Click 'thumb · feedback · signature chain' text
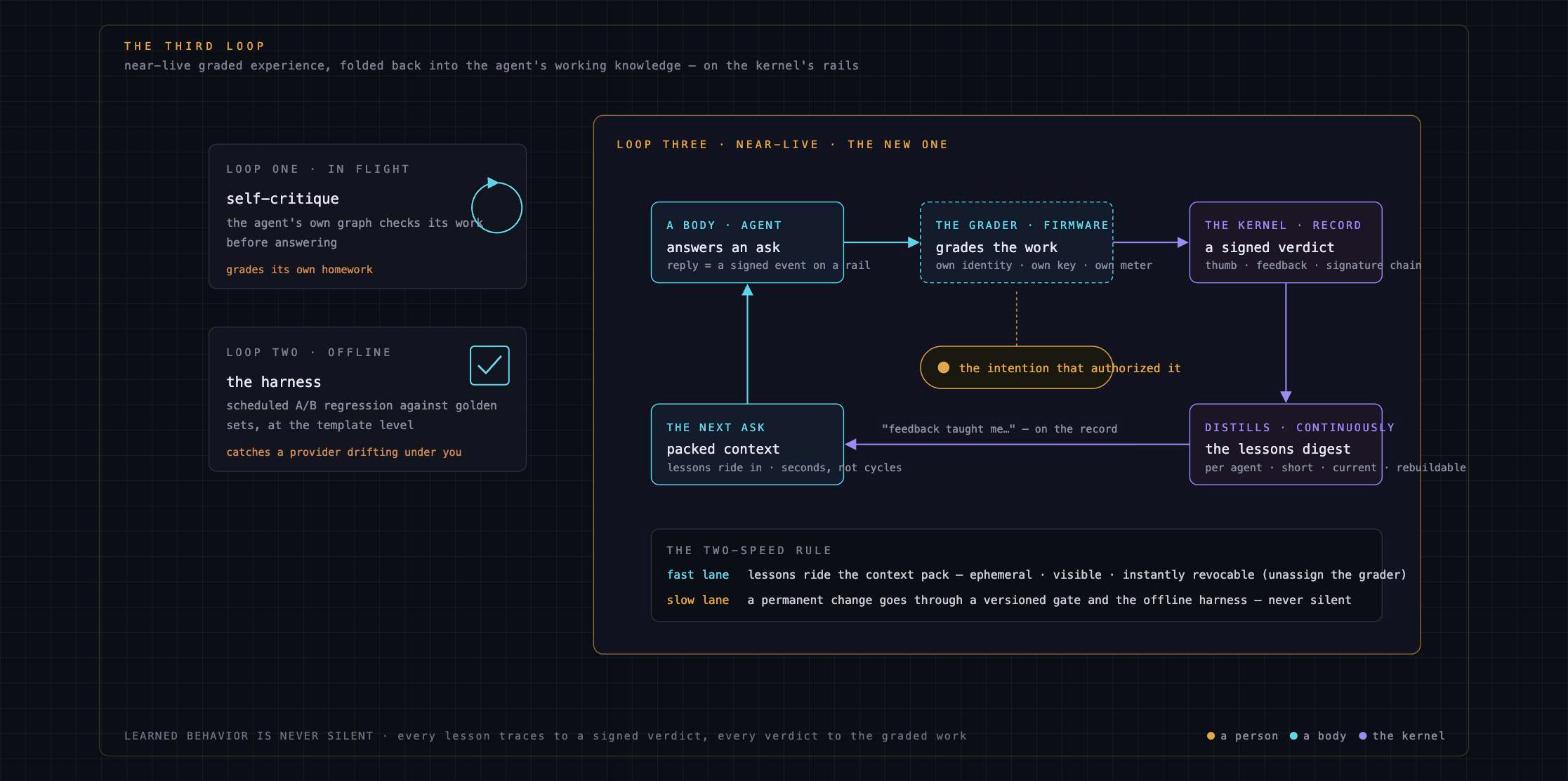This screenshot has width=1568, height=781. pos(1313,266)
